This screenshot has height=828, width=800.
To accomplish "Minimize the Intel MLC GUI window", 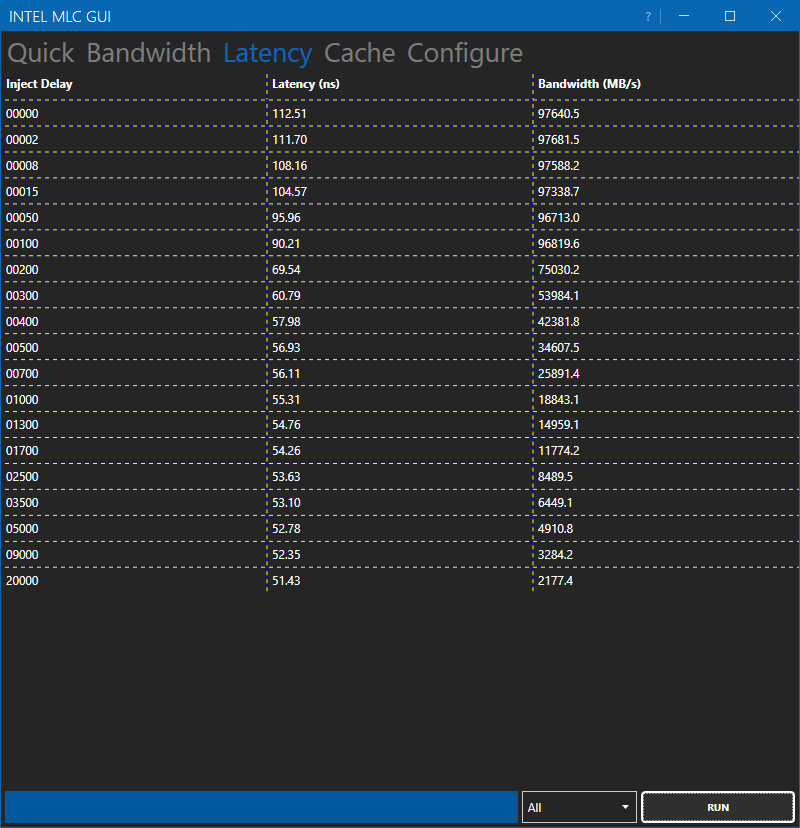I will tap(684, 16).
